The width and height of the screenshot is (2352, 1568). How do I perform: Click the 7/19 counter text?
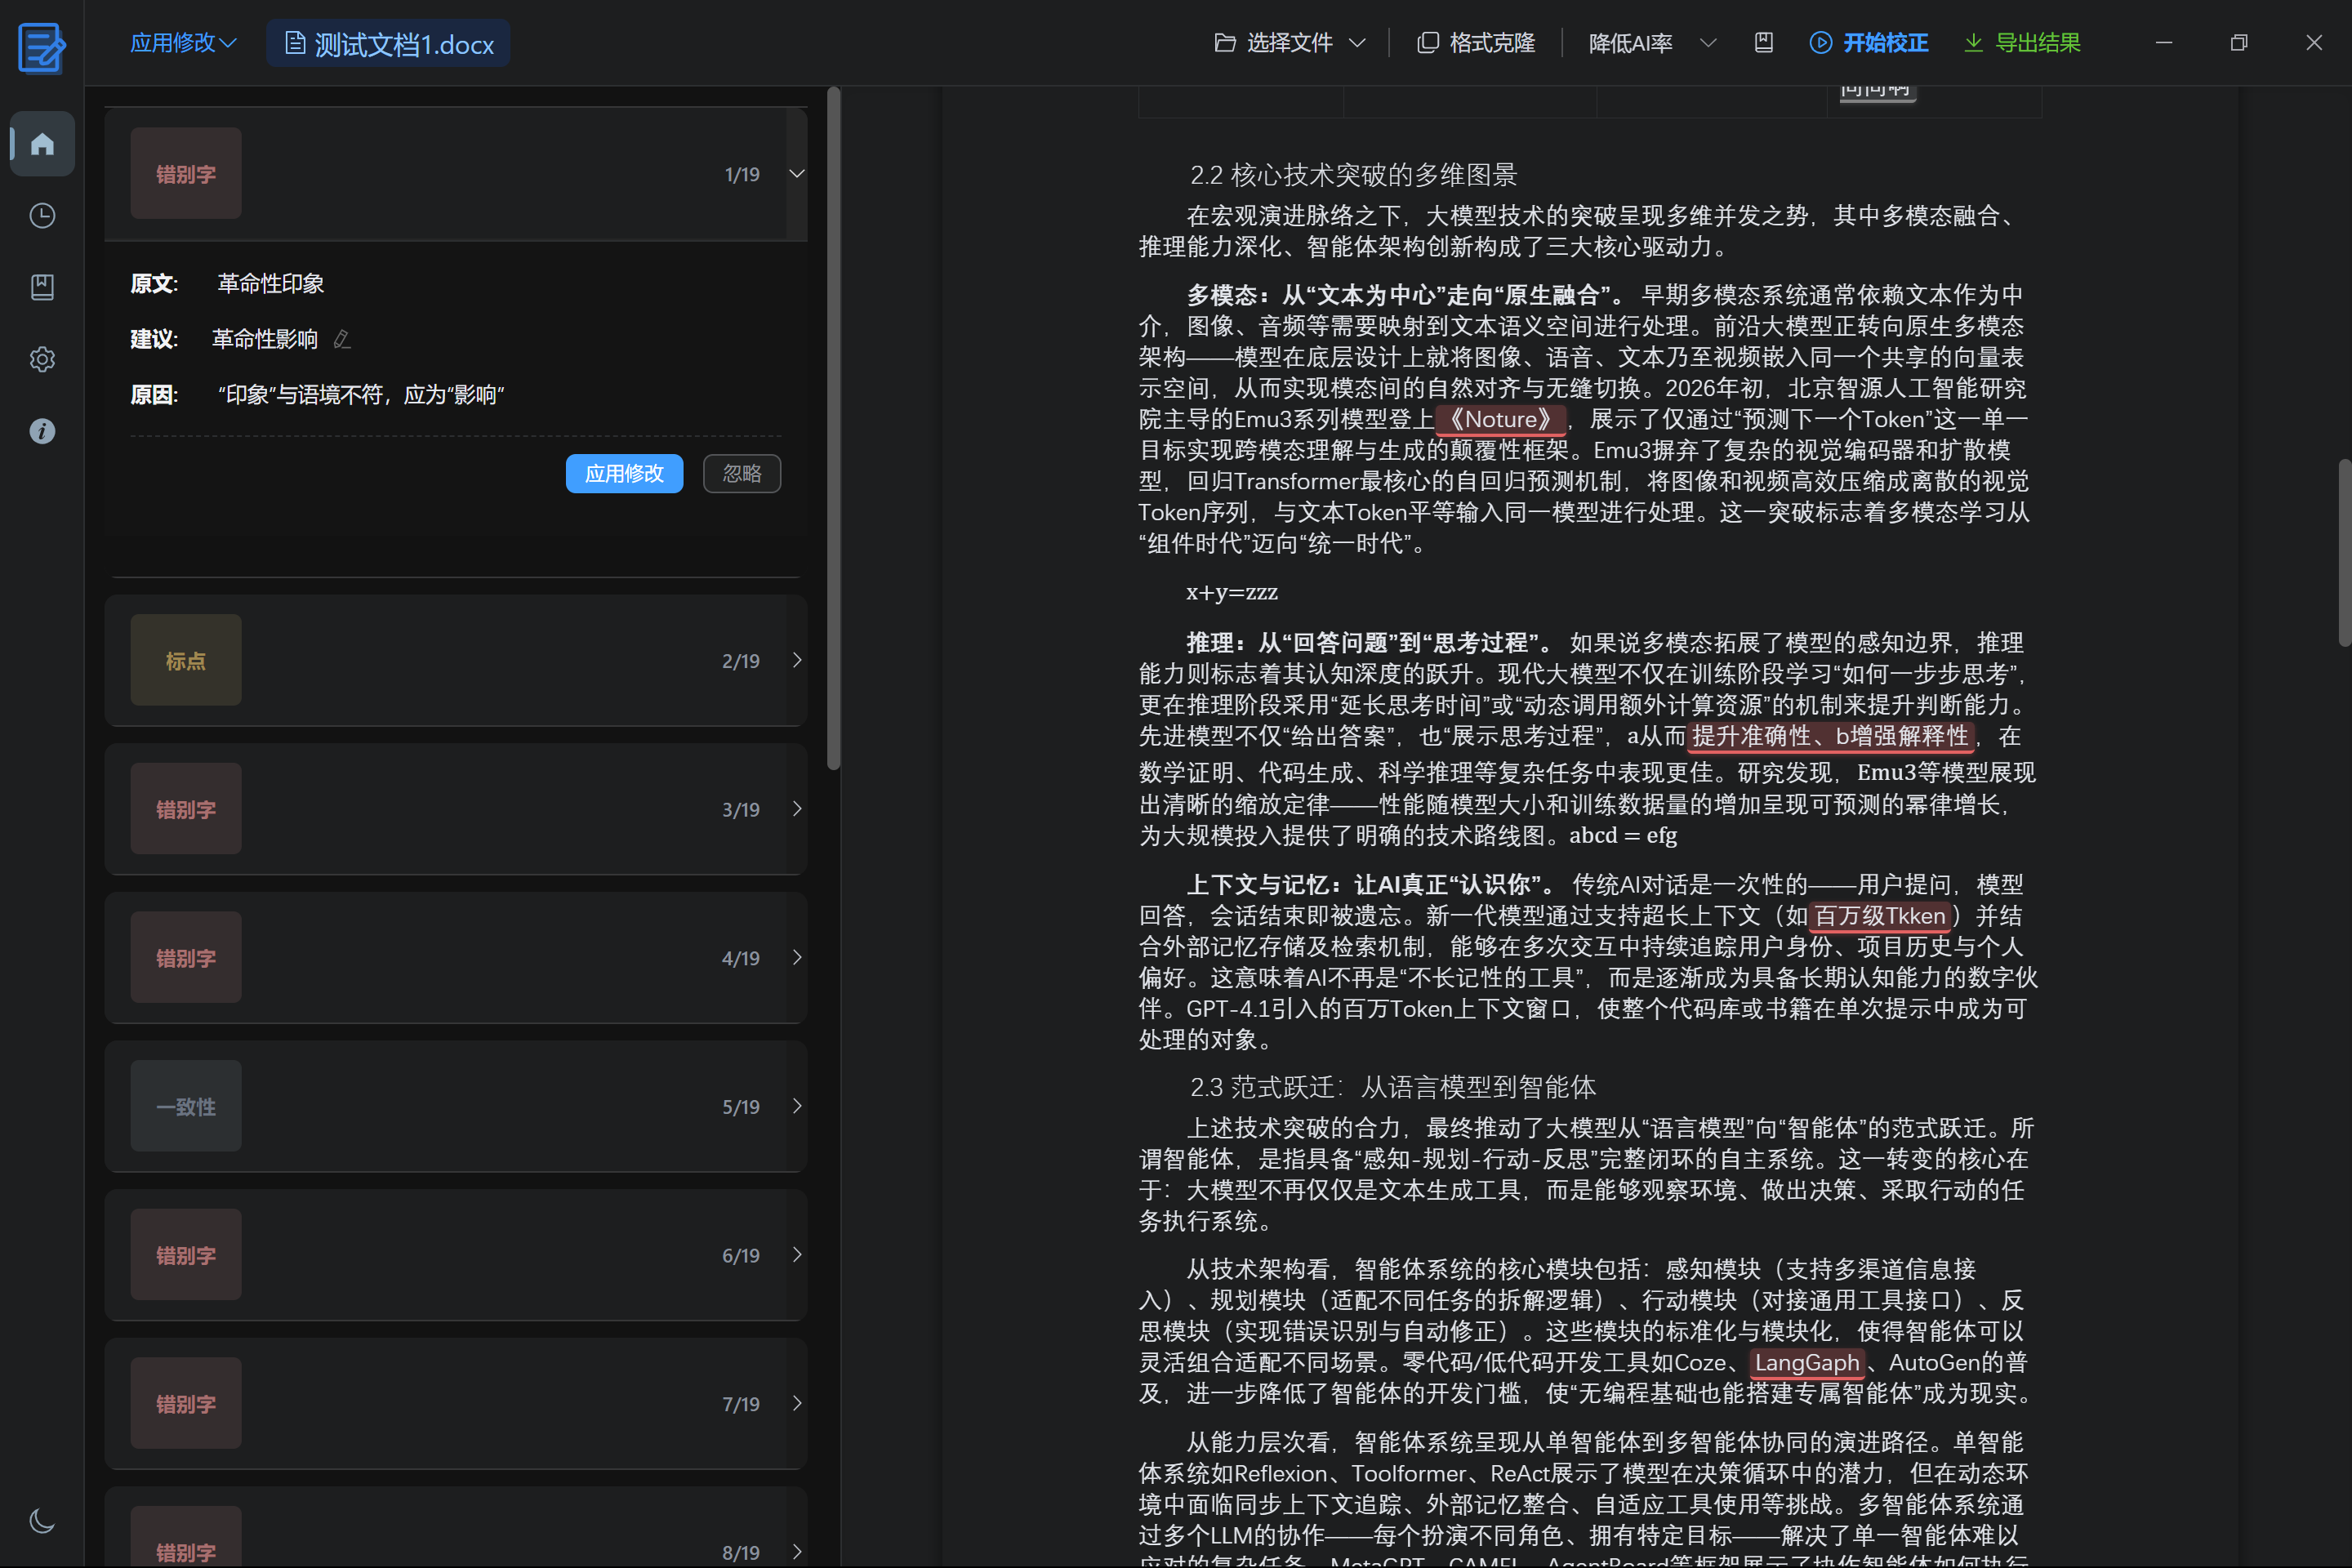tap(741, 1405)
